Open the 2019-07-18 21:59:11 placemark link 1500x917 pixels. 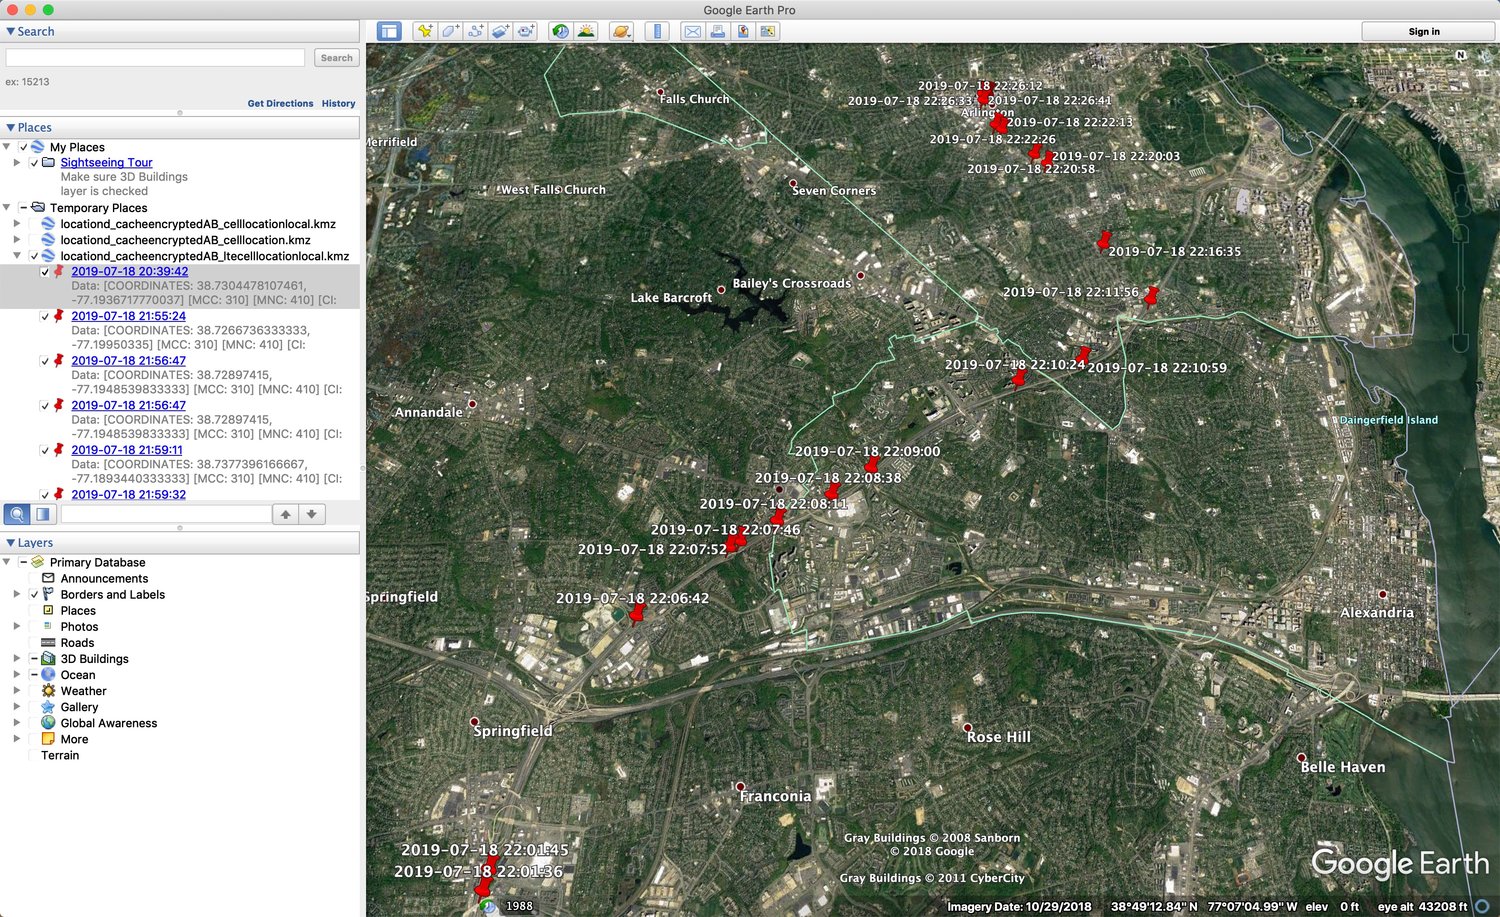(127, 450)
